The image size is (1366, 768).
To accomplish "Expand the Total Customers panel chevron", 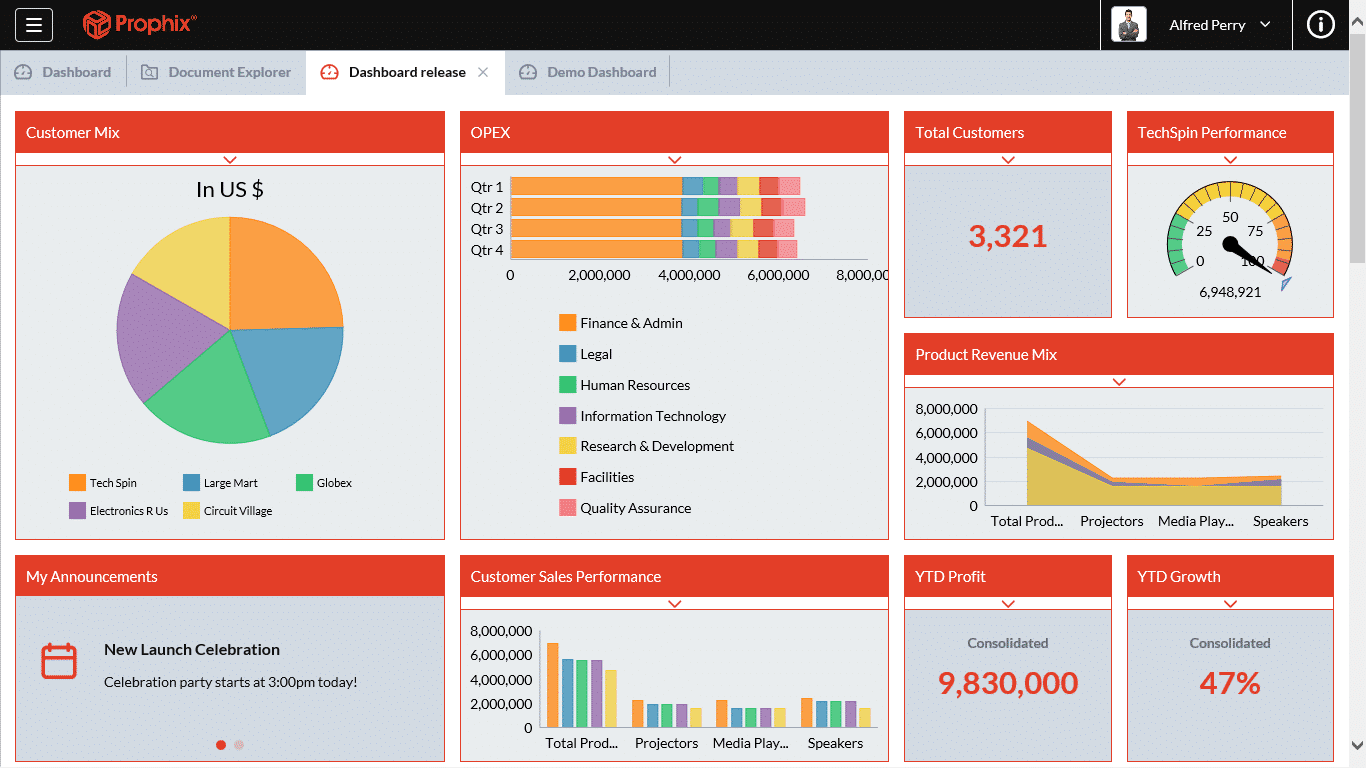I will click(1008, 159).
